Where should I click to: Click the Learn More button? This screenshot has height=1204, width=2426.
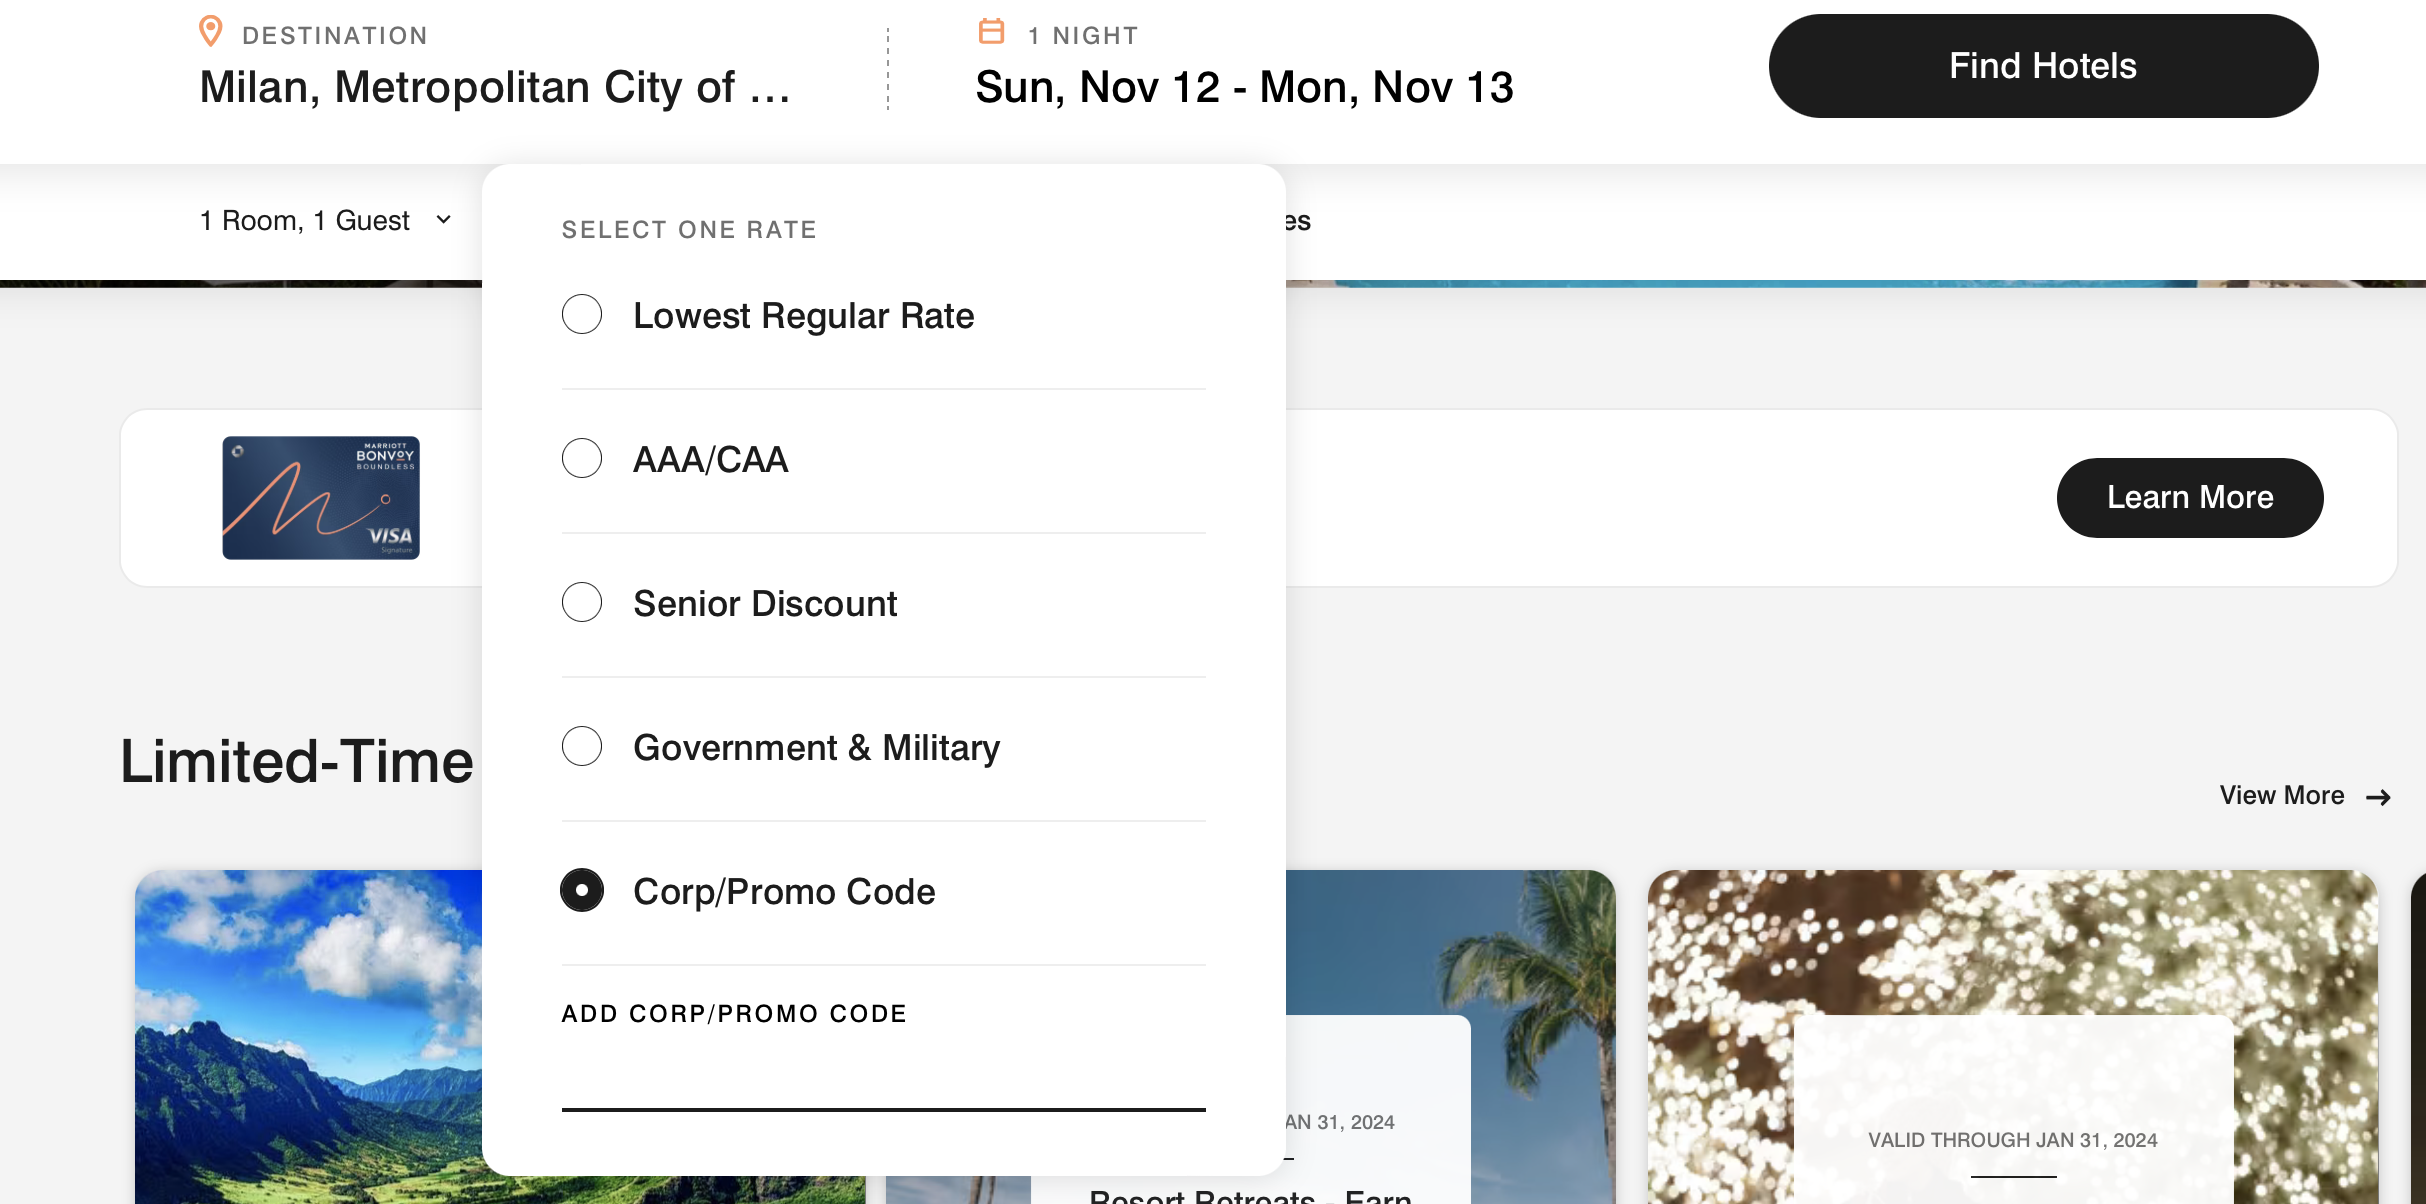point(2189,498)
